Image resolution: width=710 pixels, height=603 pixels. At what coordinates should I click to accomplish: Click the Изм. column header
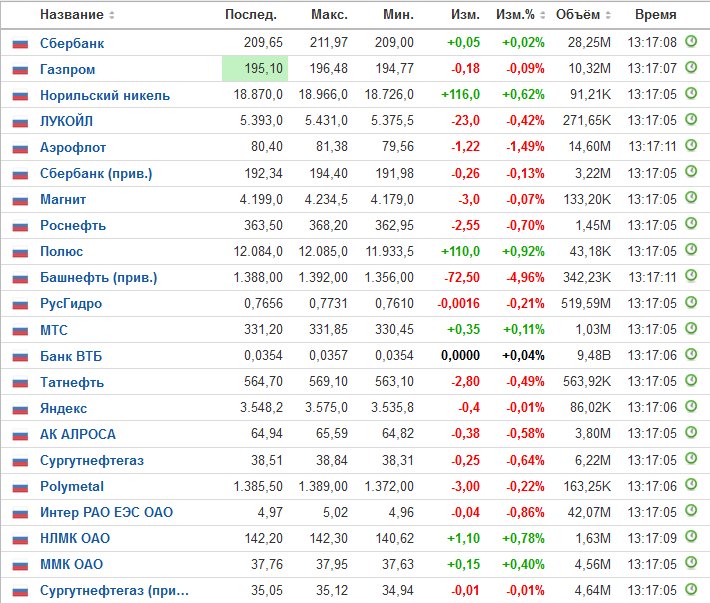tap(465, 15)
